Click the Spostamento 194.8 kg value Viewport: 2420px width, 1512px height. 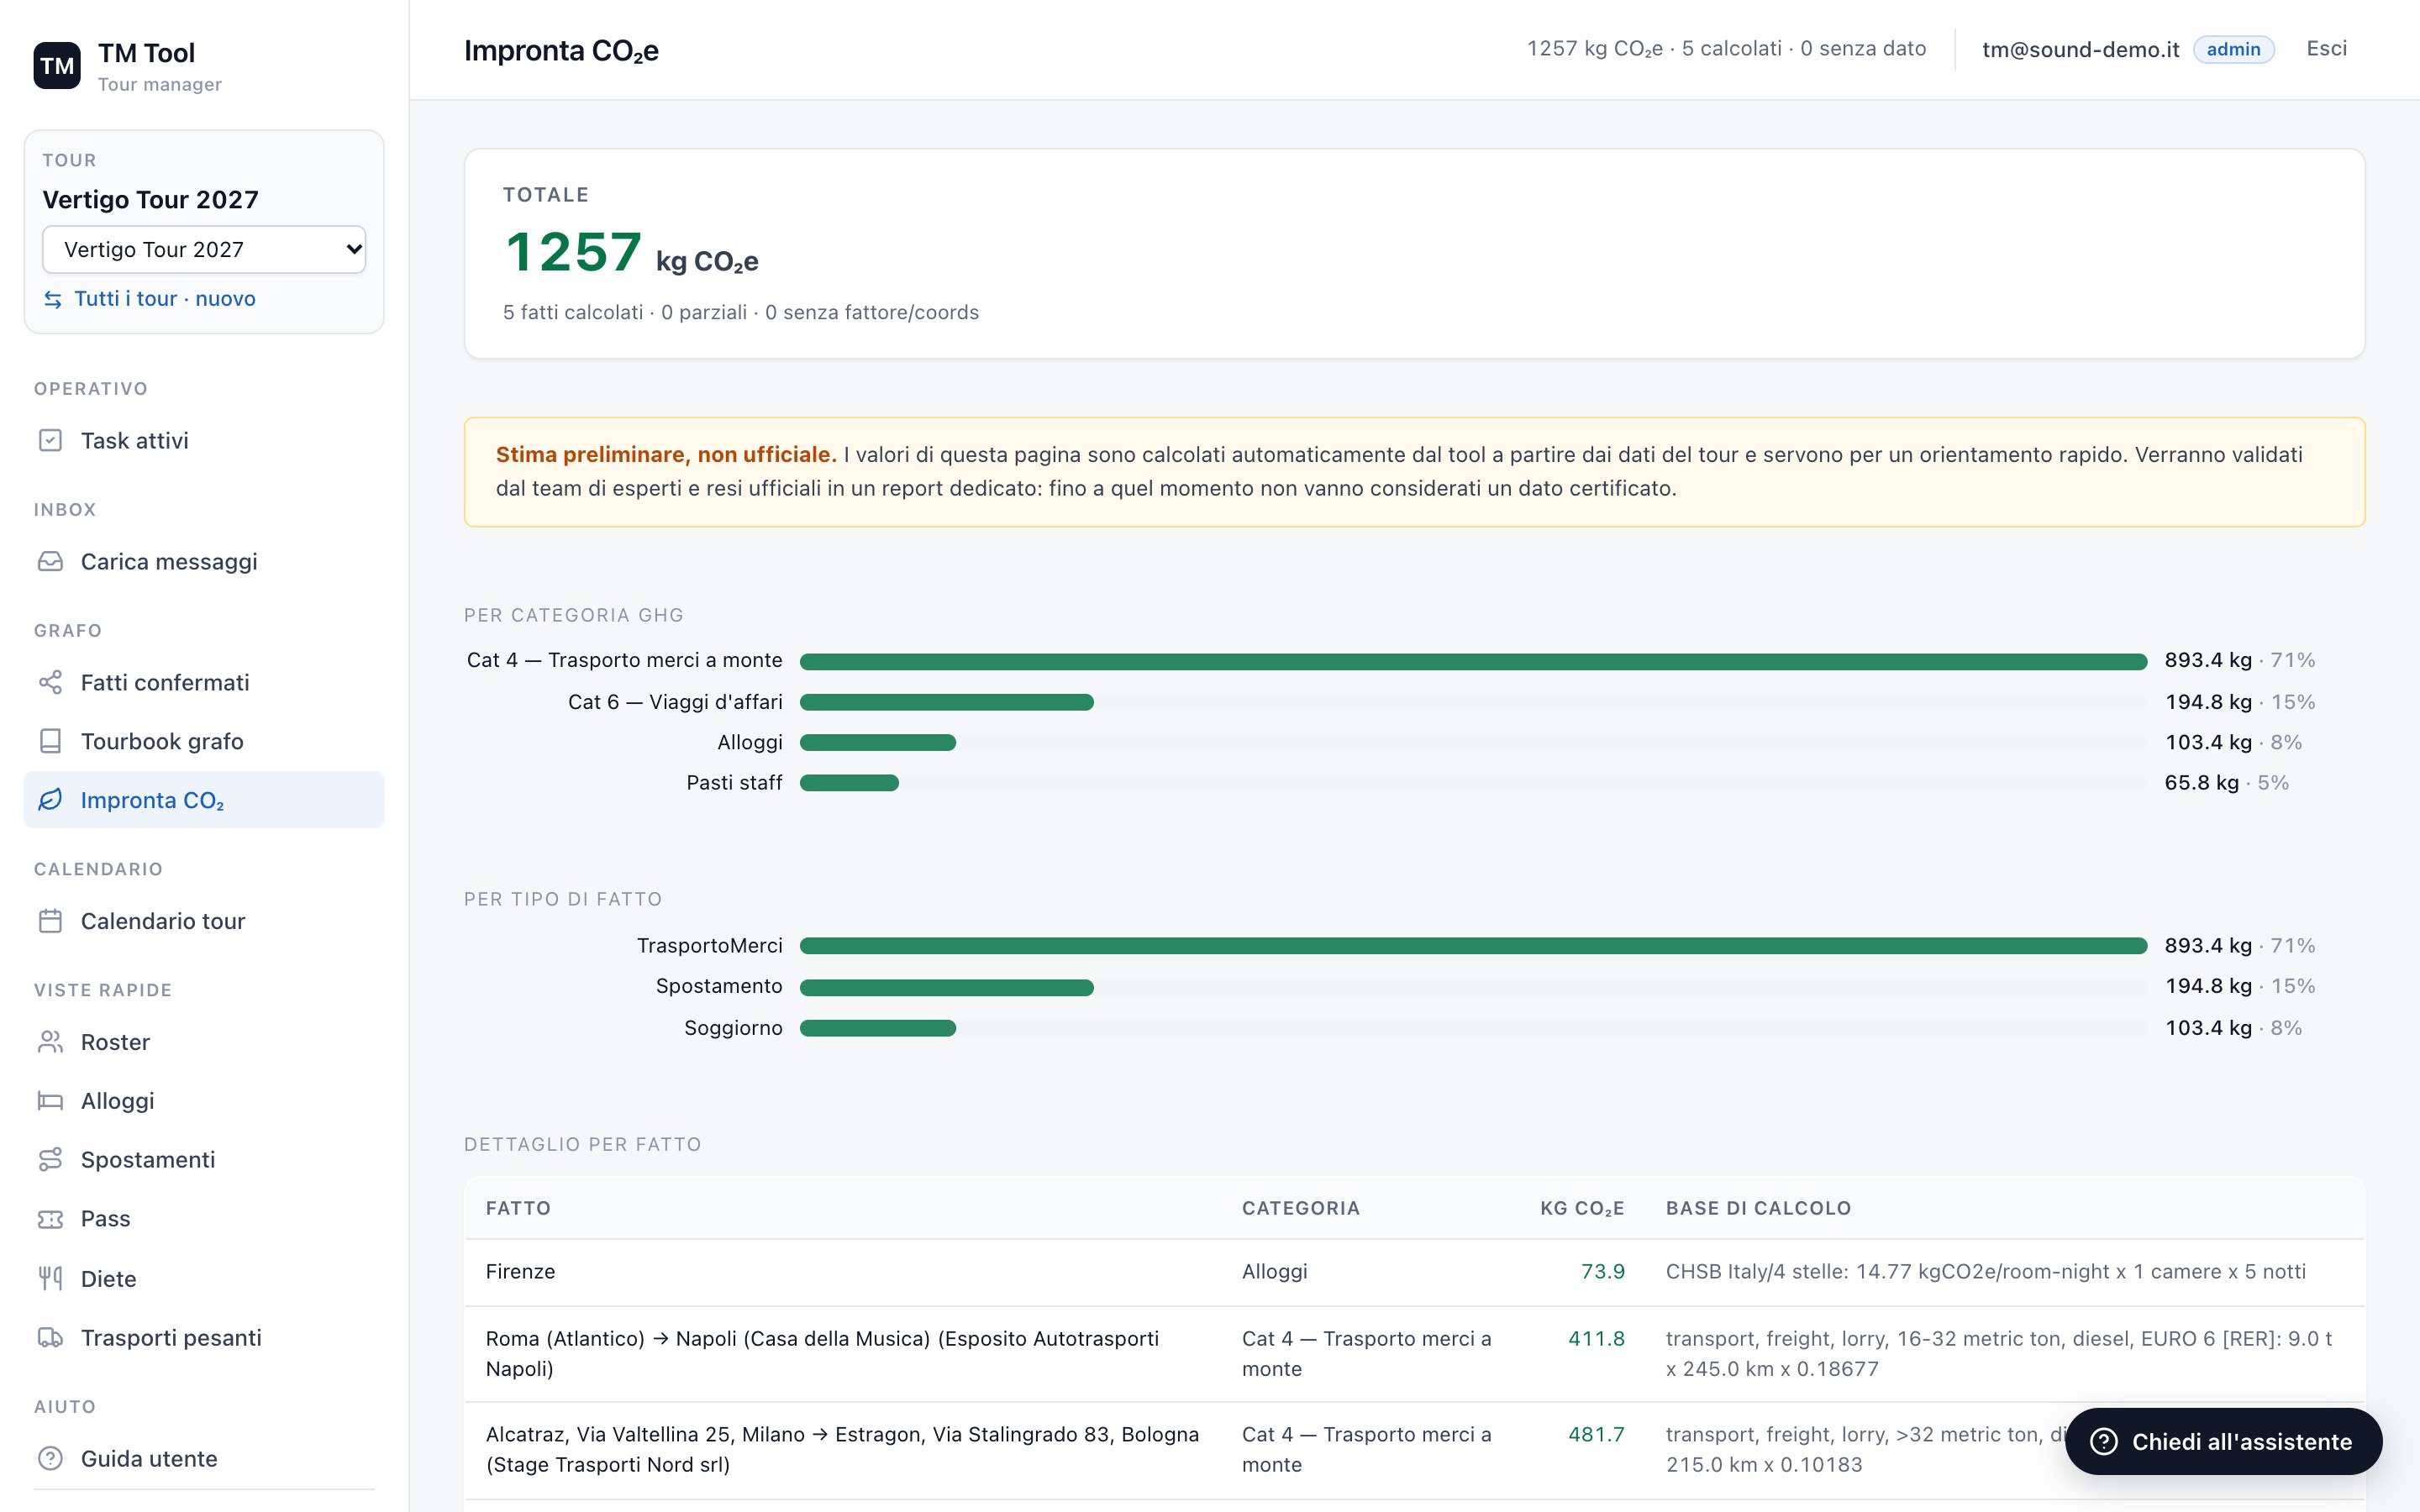[x=2208, y=986]
